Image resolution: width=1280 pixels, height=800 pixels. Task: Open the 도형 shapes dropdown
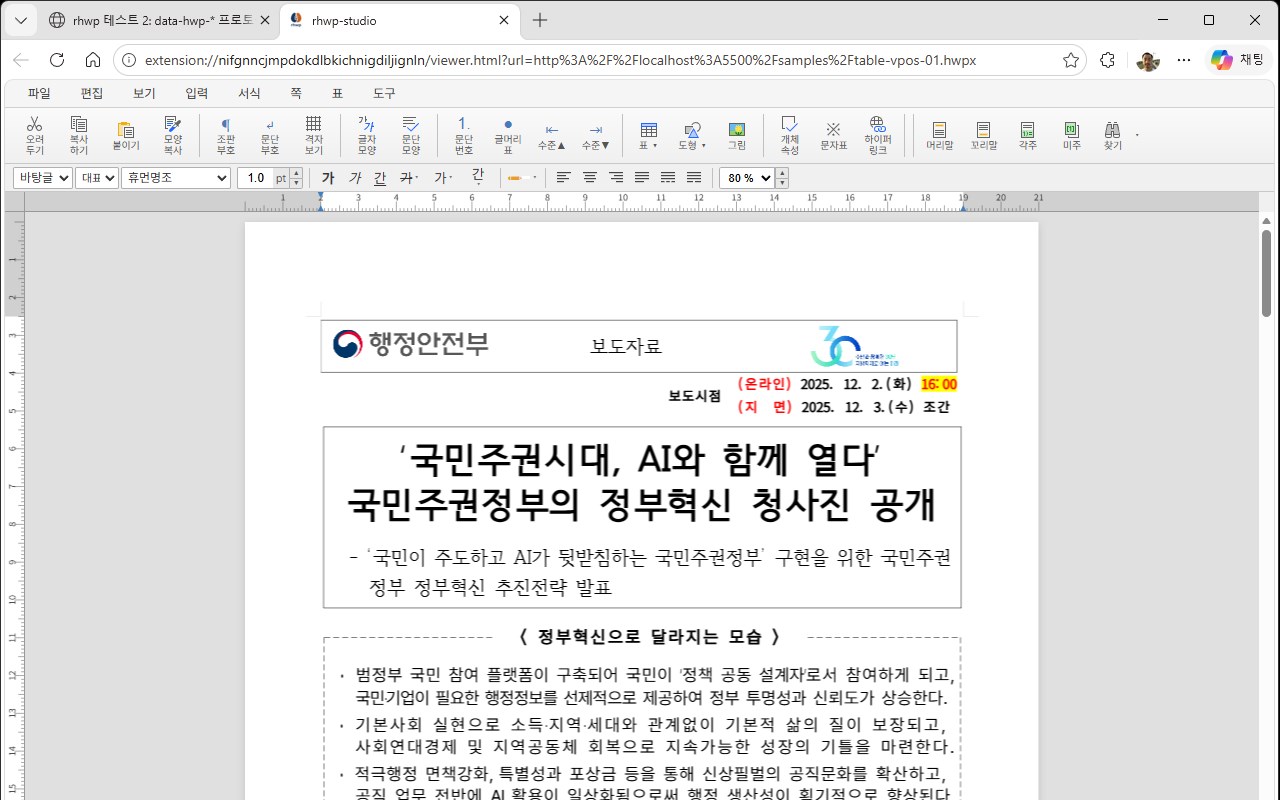pos(693,135)
